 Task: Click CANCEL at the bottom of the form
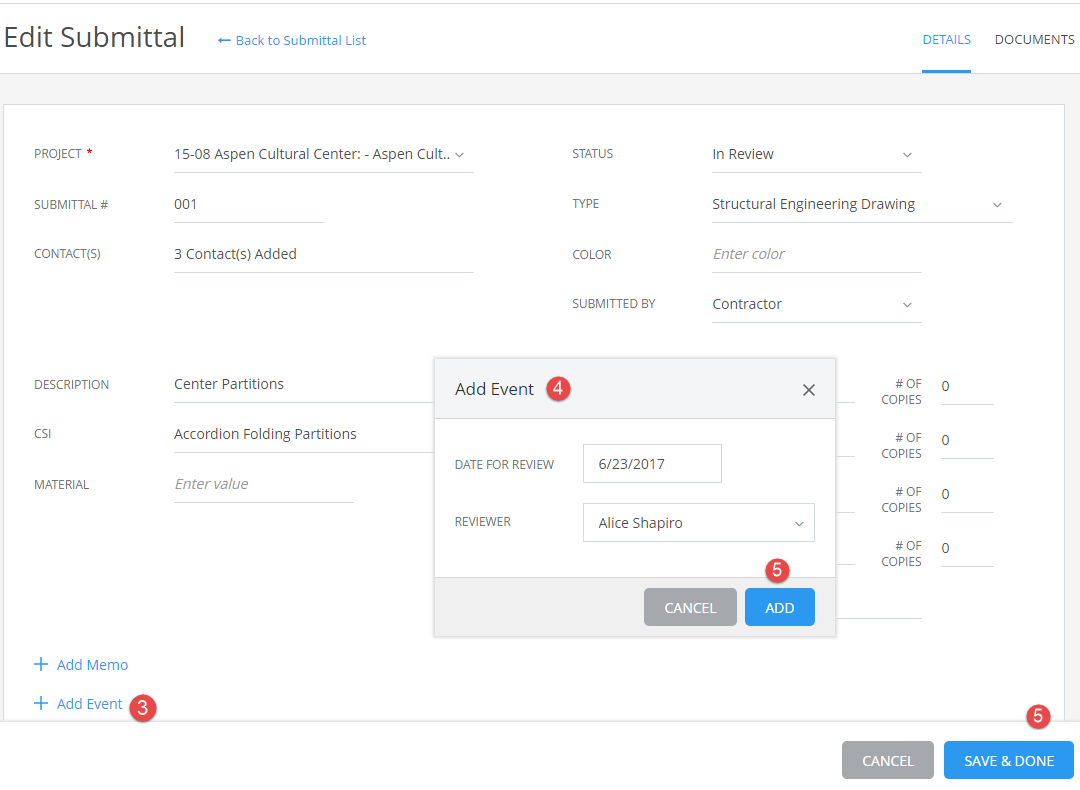[887, 760]
